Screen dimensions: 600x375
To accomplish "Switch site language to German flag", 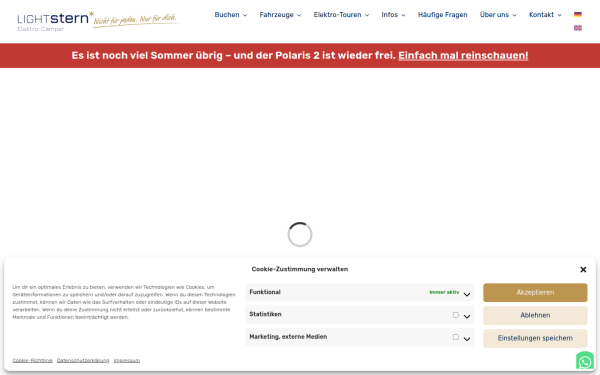I will tap(578, 15).
